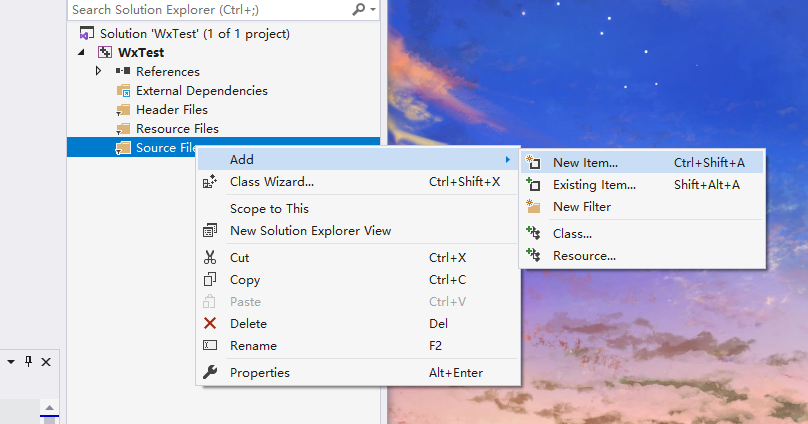Click the Rename icon
This screenshot has height=424, width=808.
click(210, 345)
